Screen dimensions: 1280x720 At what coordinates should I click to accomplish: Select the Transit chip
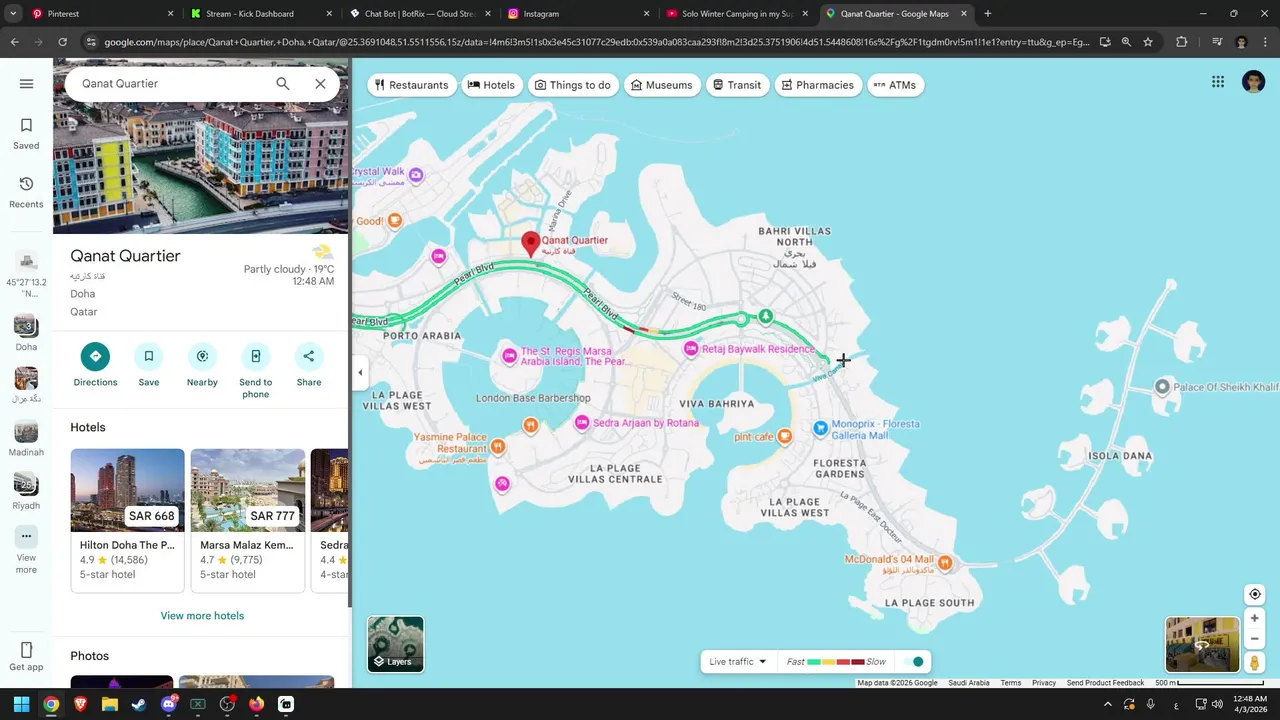(x=736, y=85)
